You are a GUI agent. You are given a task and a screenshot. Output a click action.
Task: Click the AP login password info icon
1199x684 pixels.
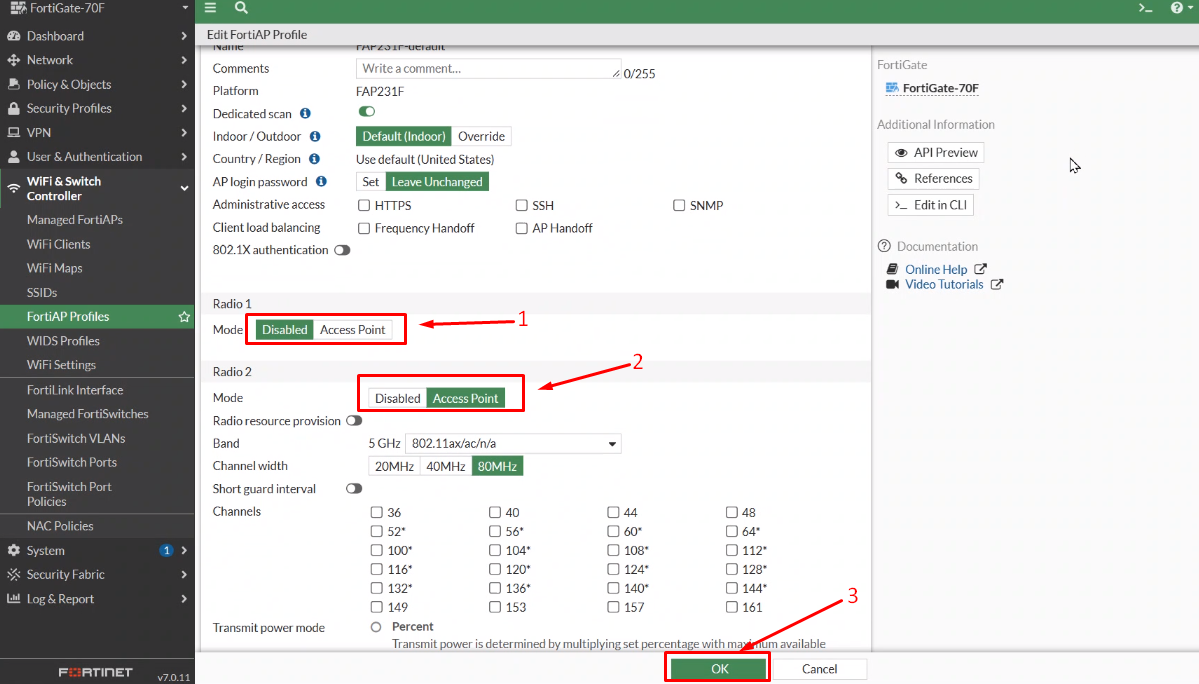[x=321, y=181]
